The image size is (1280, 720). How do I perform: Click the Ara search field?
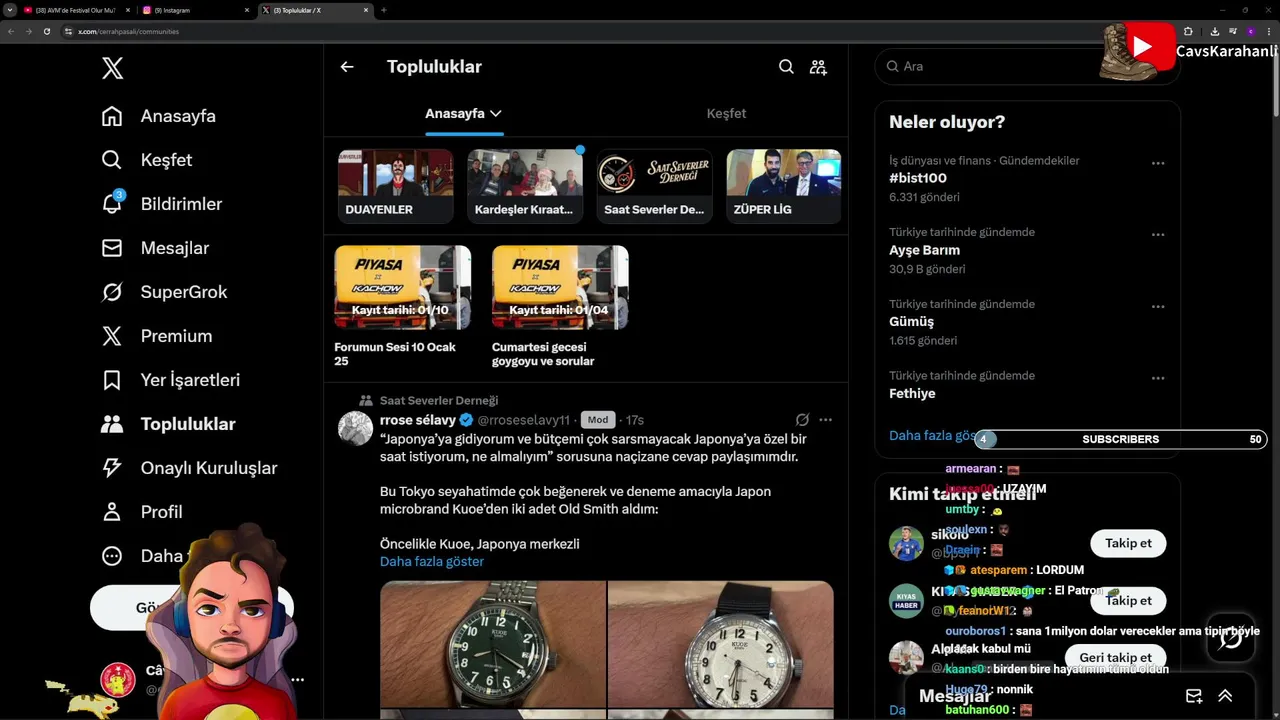click(x=1027, y=66)
